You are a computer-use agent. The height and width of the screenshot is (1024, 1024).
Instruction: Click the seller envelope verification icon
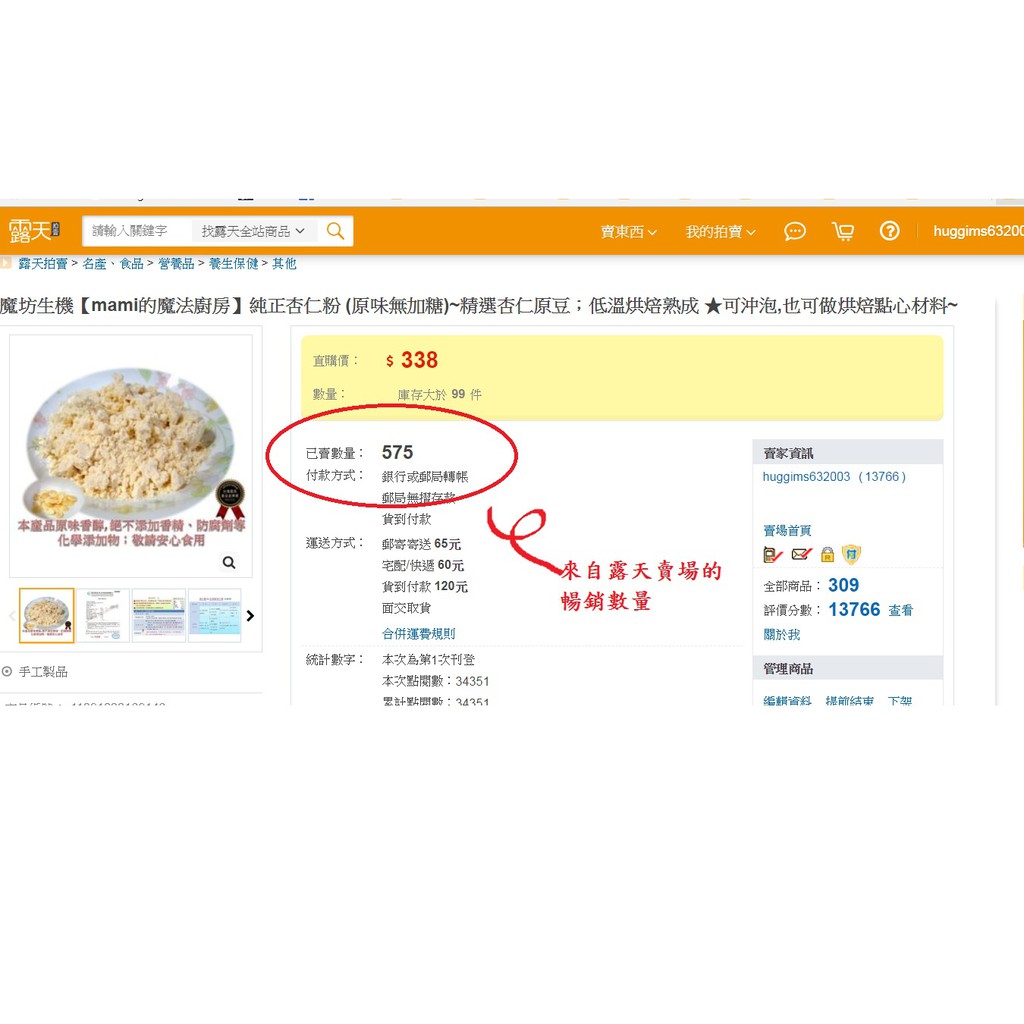click(x=801, y=554)
